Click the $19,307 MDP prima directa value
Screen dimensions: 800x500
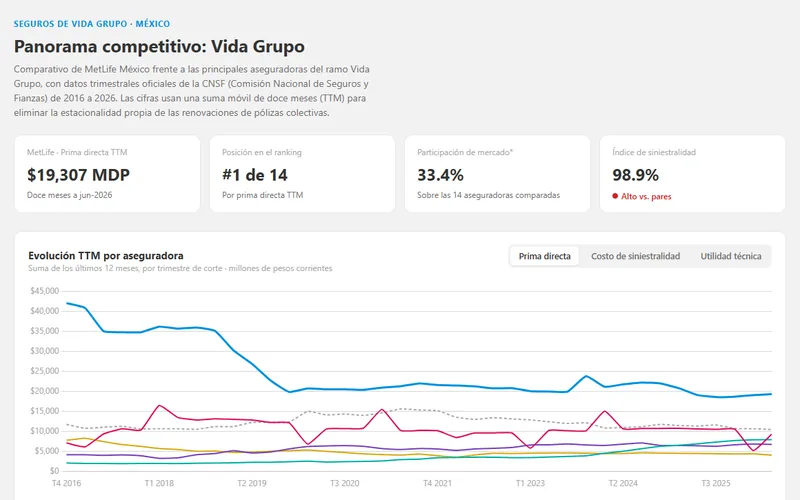pyautogui.click(x=79, y=175)
